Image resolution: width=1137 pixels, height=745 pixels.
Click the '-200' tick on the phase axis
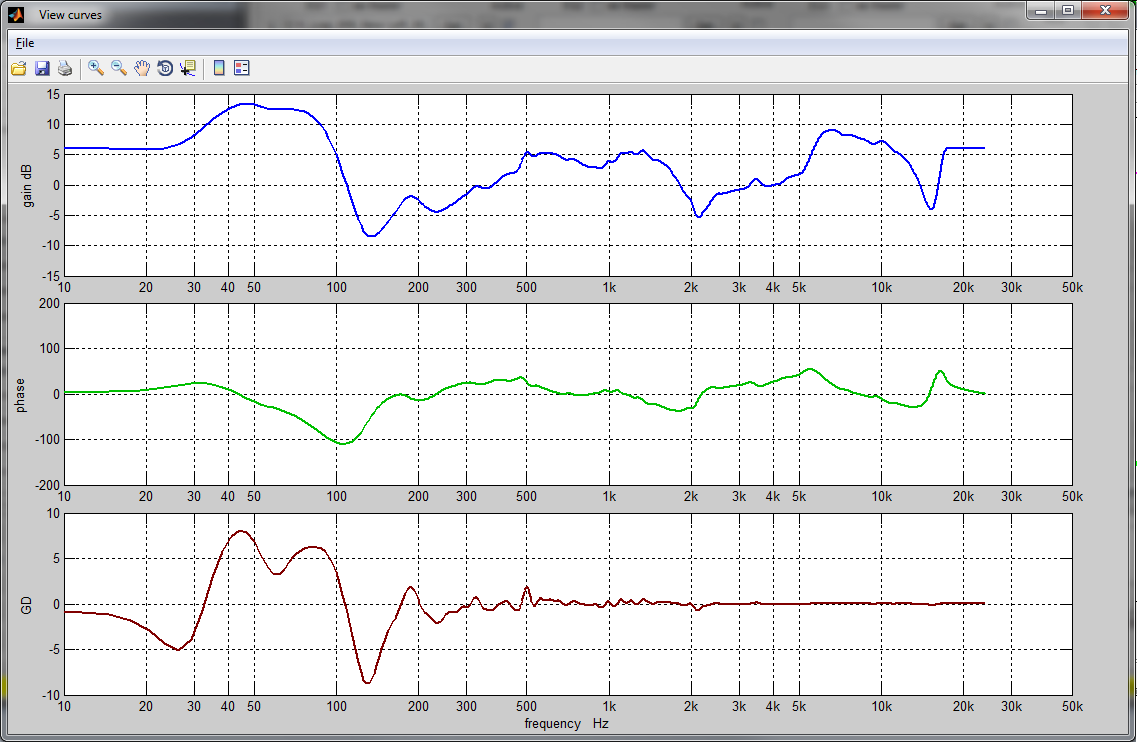(x=49, y=485)
